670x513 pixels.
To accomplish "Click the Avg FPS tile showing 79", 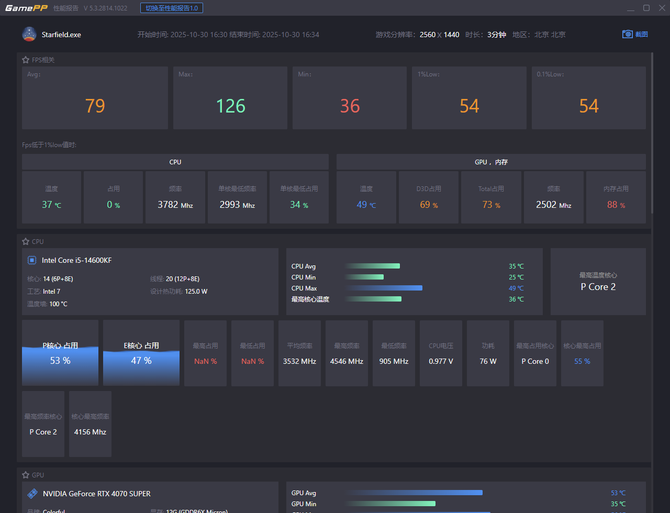I will (95, 98).
